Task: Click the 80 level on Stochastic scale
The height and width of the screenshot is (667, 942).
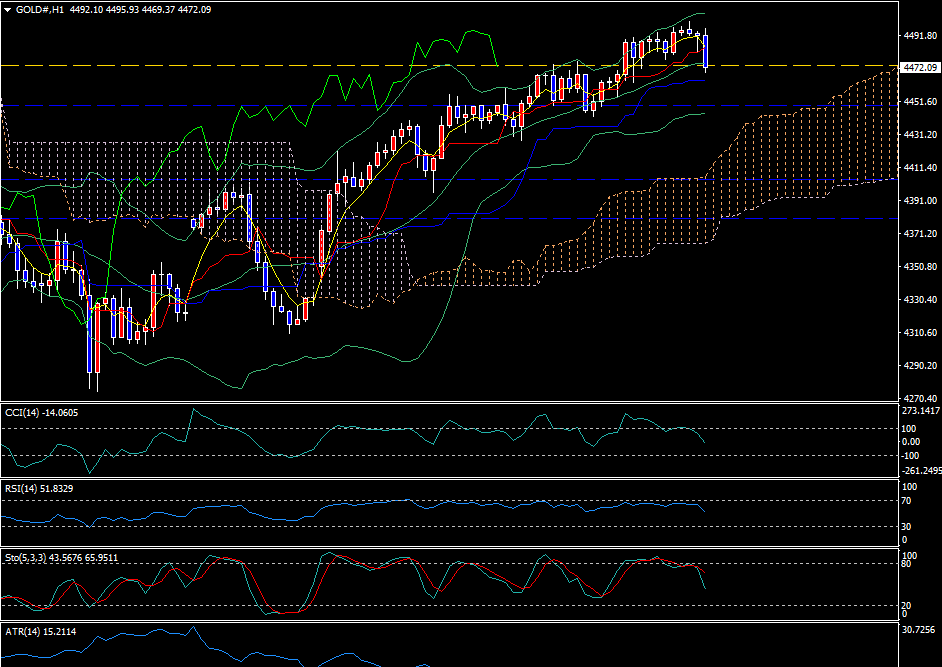Action: [906, 564]
